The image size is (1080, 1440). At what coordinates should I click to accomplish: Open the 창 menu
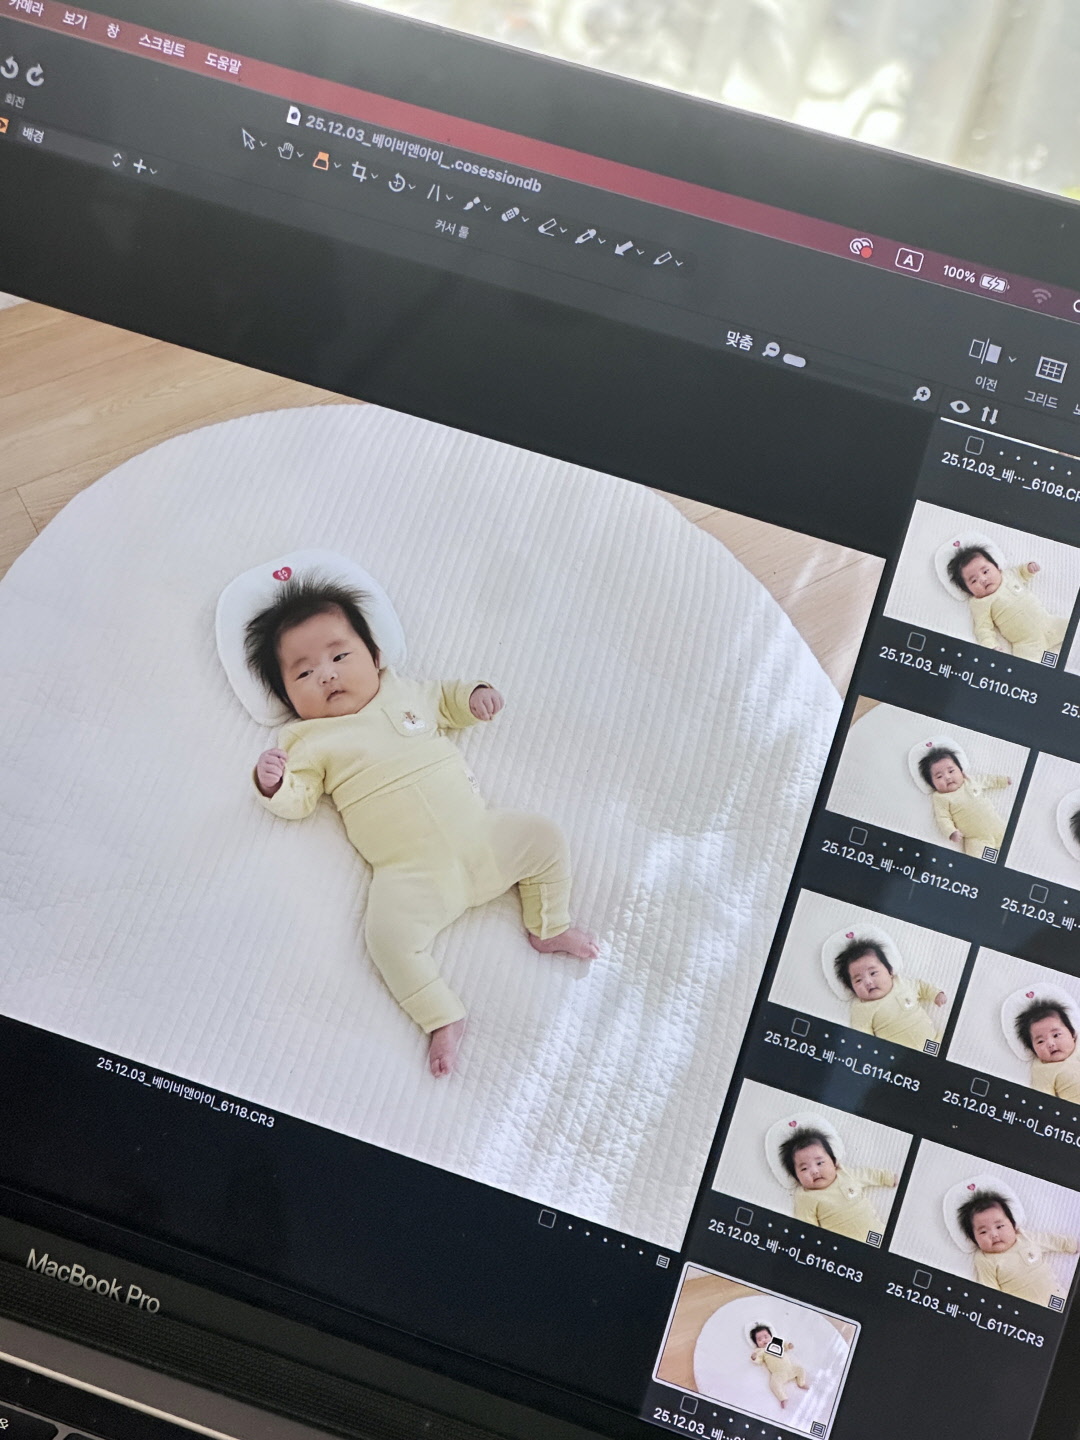click(112, 31)
